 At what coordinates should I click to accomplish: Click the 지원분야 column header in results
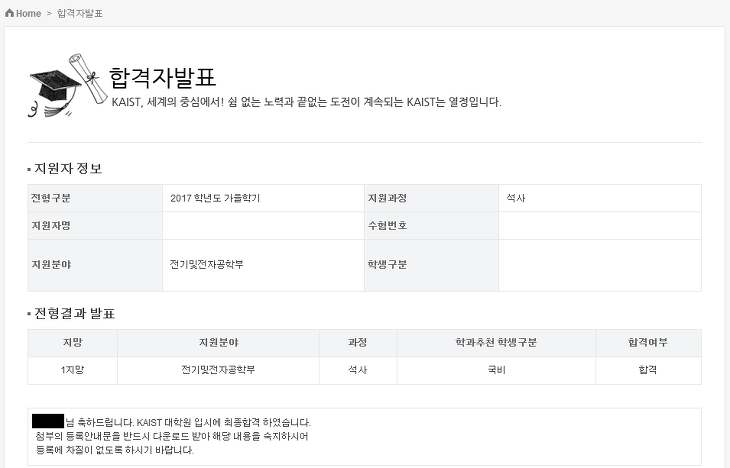[218, 343]
